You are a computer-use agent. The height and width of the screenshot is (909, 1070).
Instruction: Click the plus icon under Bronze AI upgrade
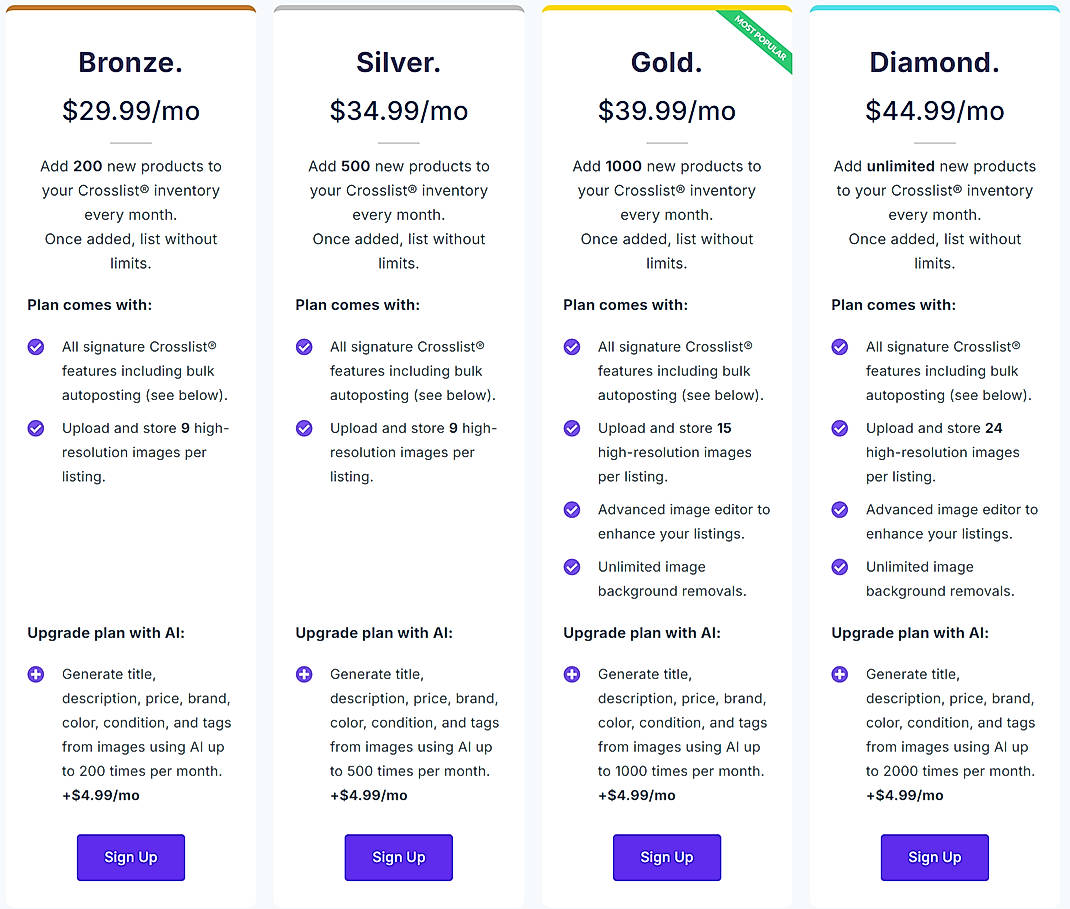[x=36, y=674]
